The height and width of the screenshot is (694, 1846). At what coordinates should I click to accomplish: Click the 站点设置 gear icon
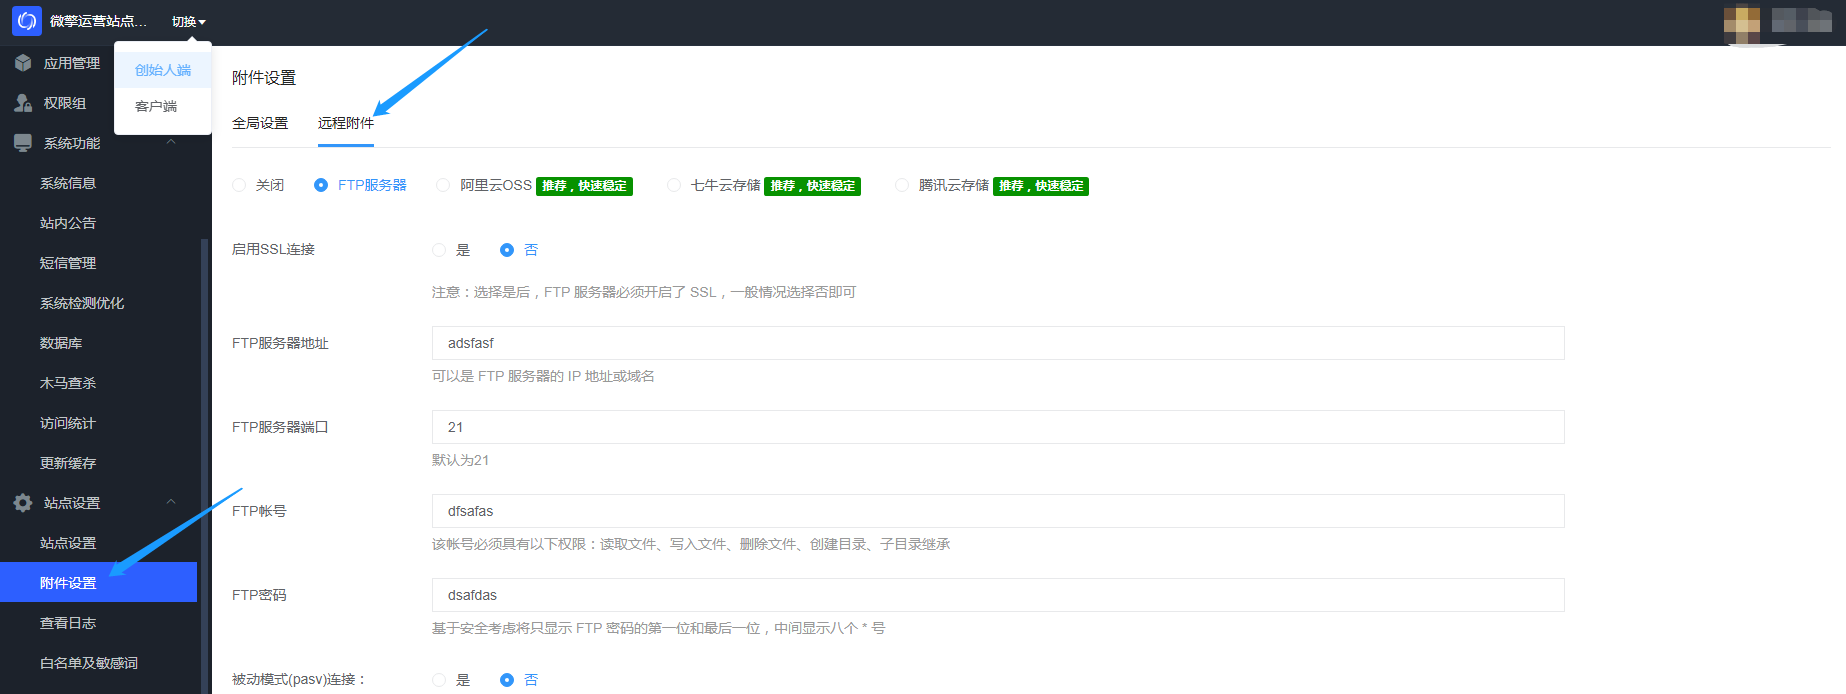tap(23, 503)
